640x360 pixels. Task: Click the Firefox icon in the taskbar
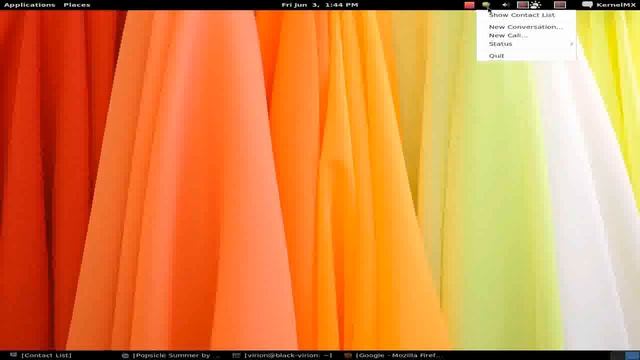tap(348, 356)
